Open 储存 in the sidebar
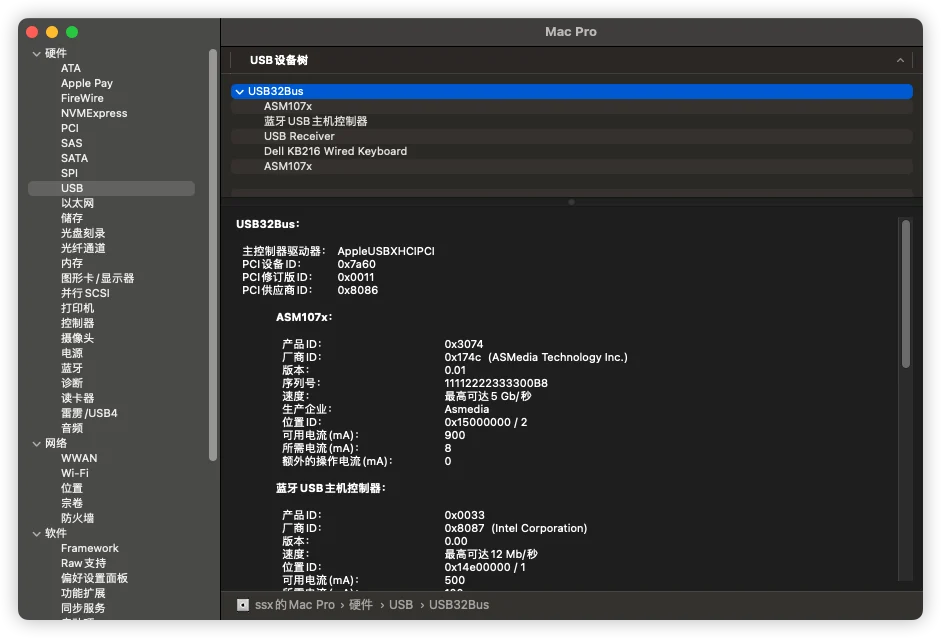Viewport: 941px width, 638px height. tap(71, 218)
